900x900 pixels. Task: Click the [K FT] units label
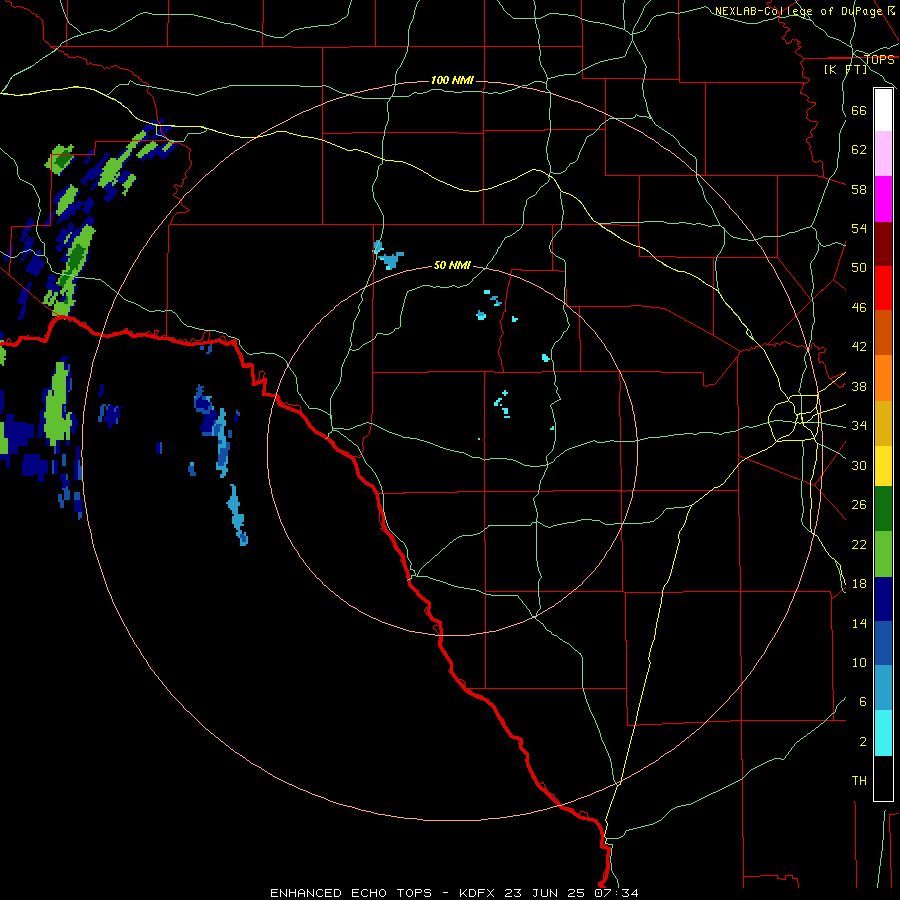(x=845, y=70)
